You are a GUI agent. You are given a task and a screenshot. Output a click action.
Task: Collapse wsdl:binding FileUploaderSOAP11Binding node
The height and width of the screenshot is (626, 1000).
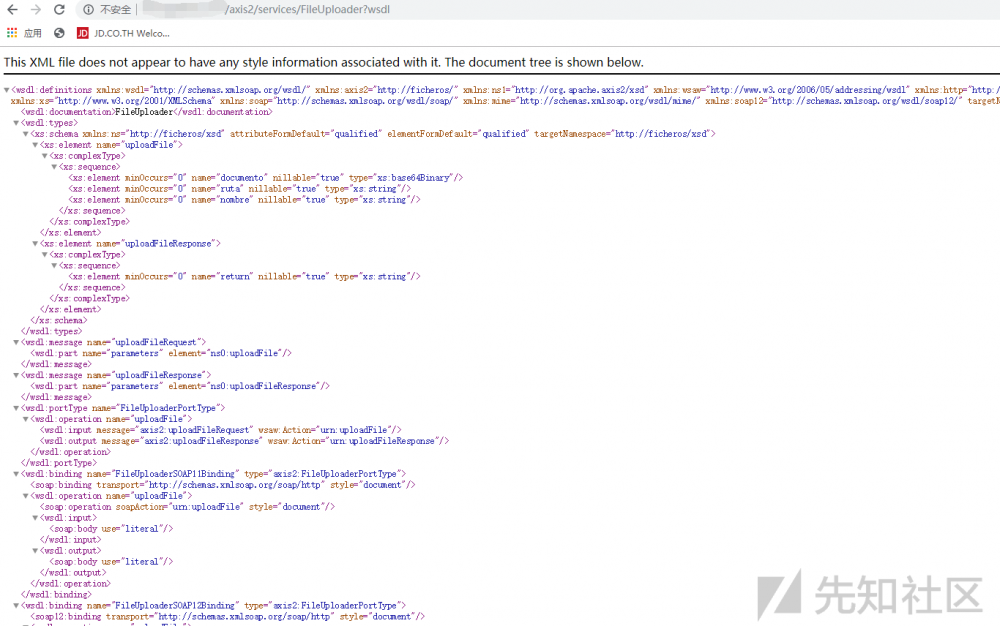pyautogui.click(x=17, y=474)
